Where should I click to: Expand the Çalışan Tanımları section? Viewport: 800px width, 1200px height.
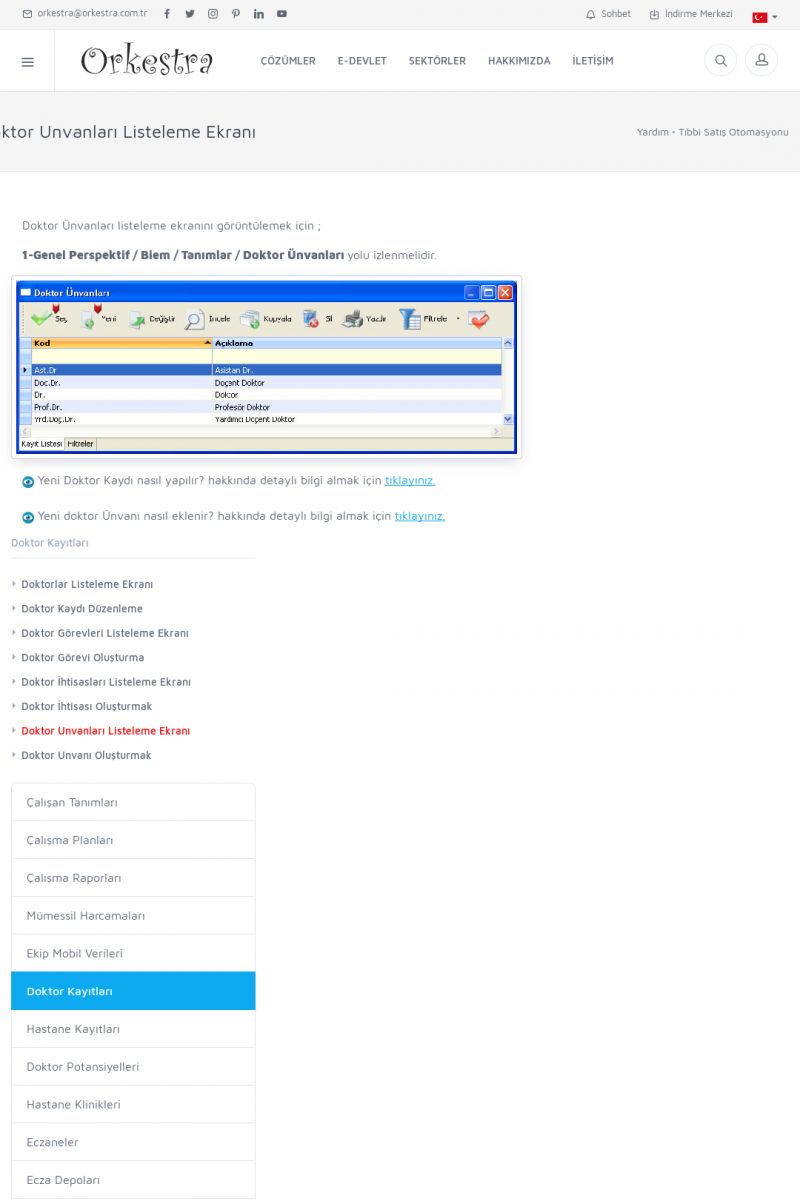coord(133,802)
